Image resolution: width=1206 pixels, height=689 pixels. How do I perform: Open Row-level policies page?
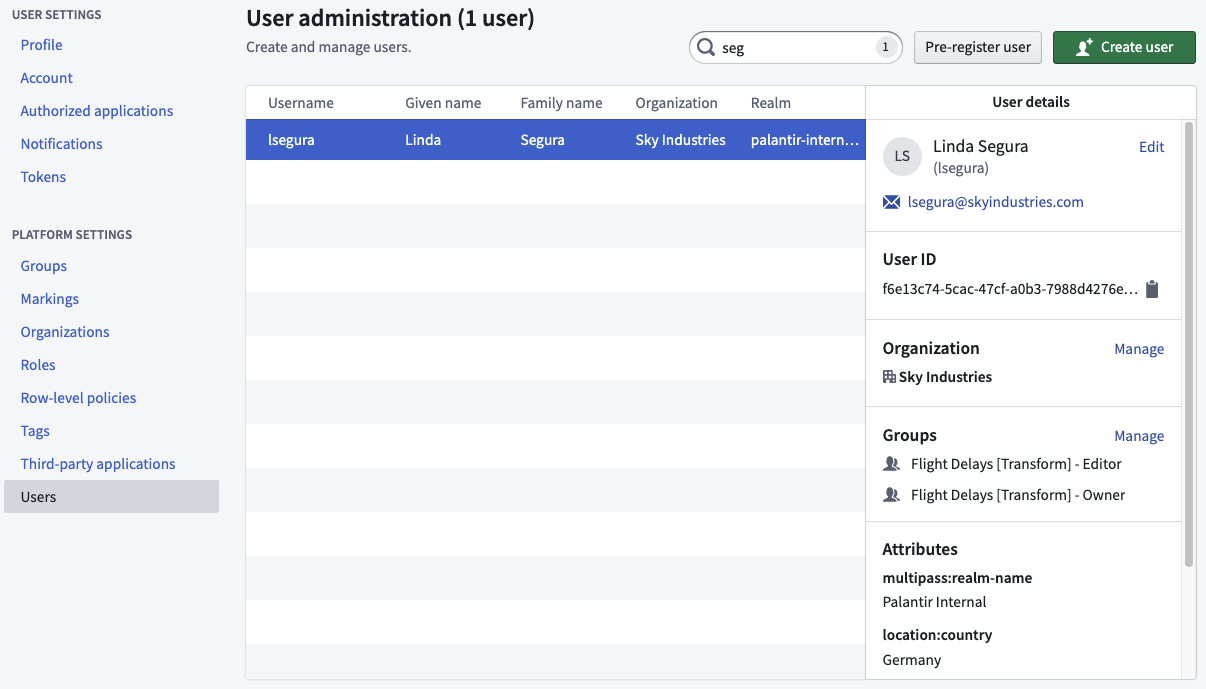tap(78, 398)
